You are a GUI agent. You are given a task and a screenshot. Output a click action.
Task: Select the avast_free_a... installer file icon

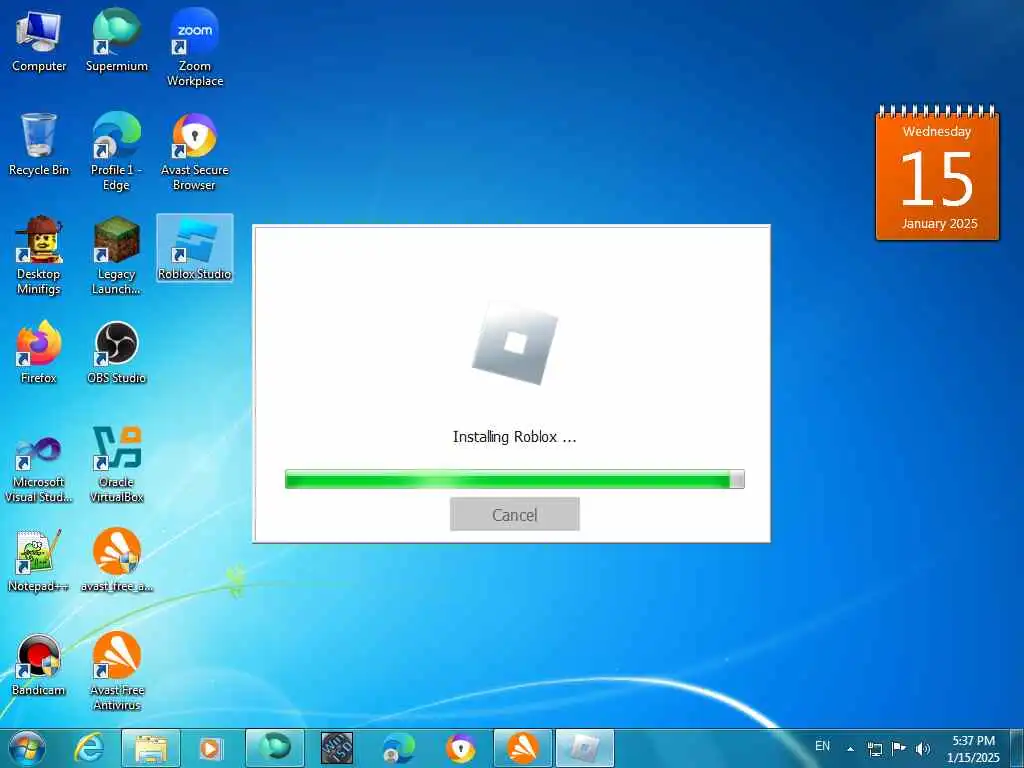pos(117,560)
